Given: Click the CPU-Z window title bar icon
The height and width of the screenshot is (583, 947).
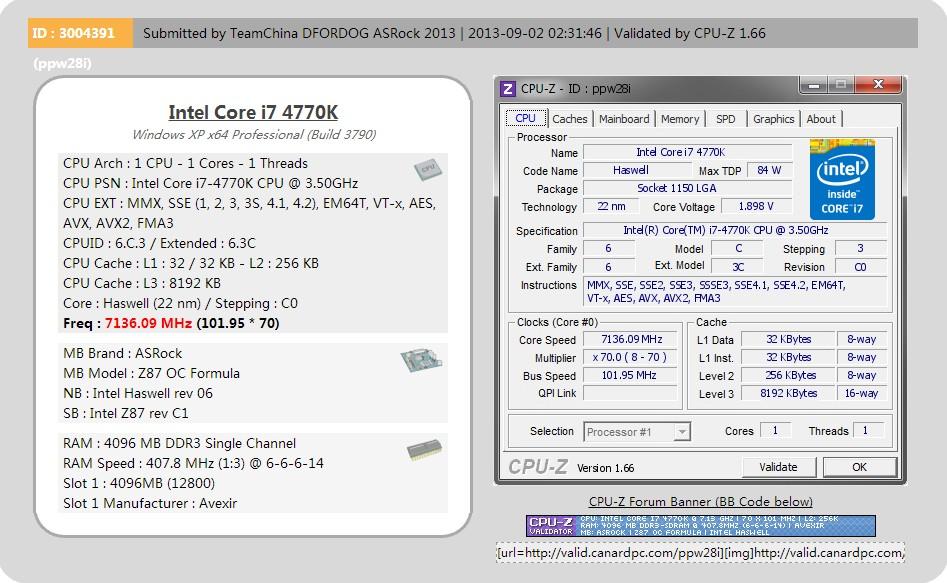Looking at the screenshot, I should (508, 88).
